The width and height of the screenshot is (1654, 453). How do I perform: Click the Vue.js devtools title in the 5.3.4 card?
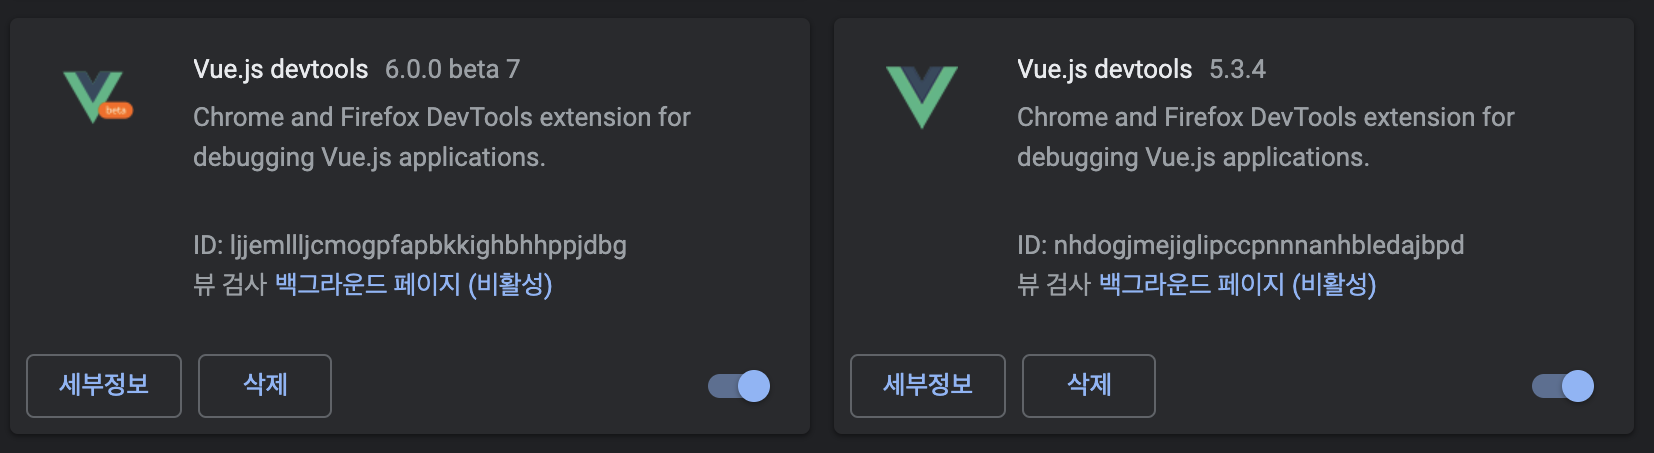[1105, 69]
